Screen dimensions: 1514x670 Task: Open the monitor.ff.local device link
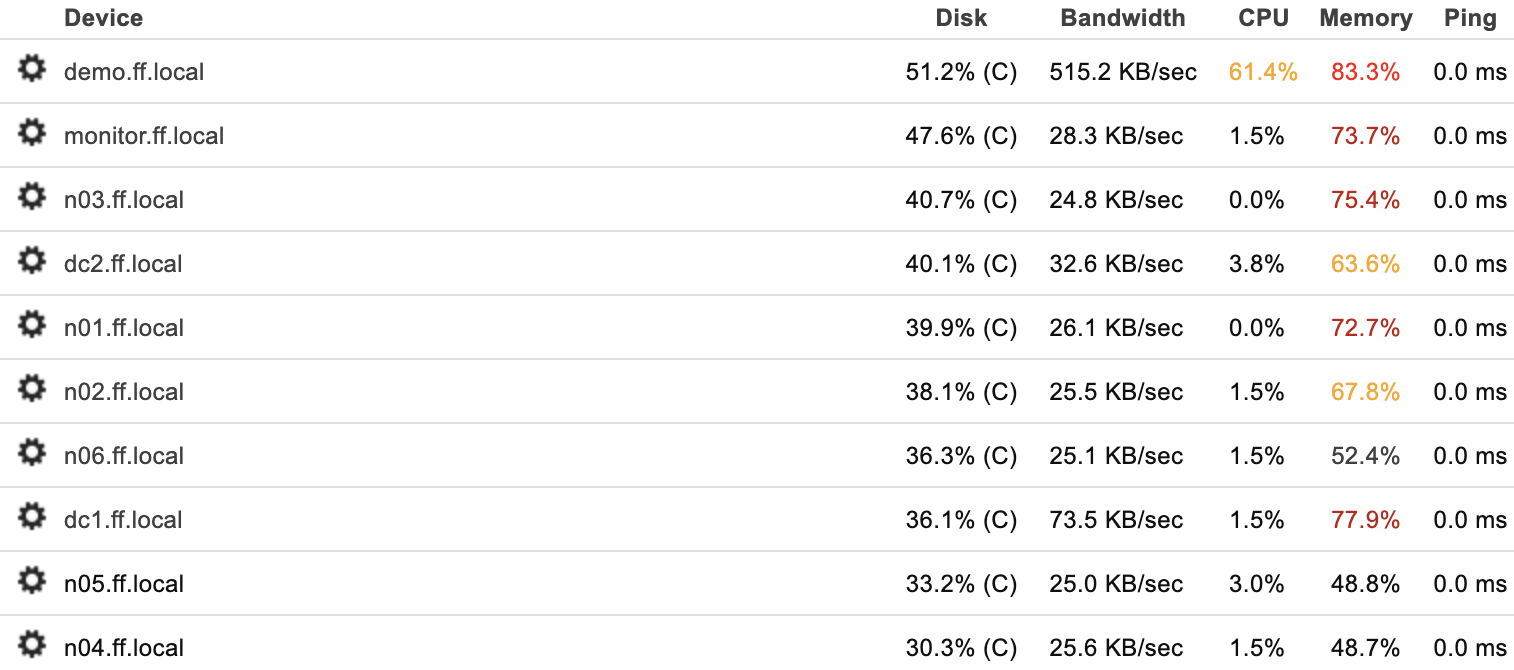click(x=144, y=136)
